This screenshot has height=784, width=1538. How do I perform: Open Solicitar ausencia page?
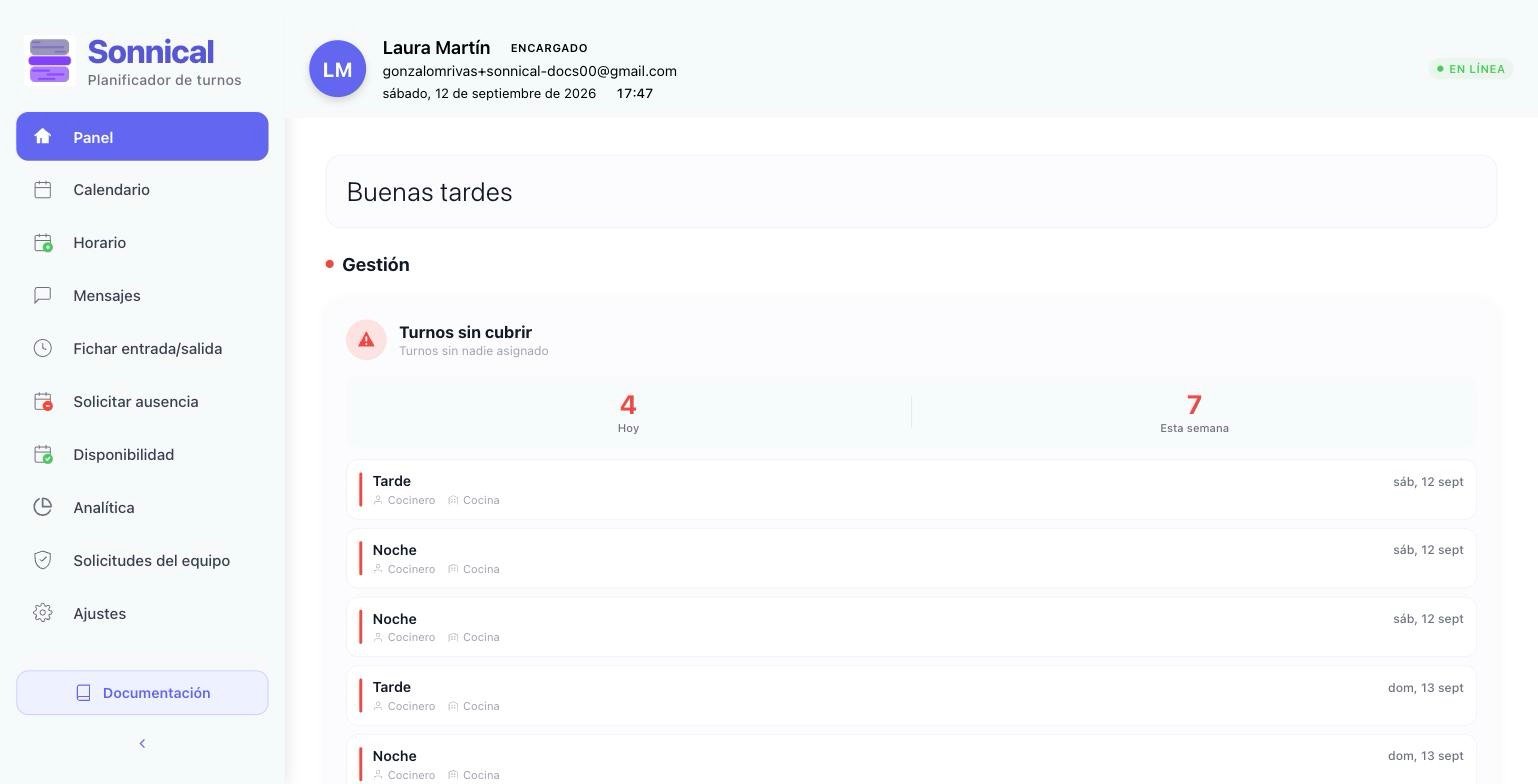(x=142, y=401)
